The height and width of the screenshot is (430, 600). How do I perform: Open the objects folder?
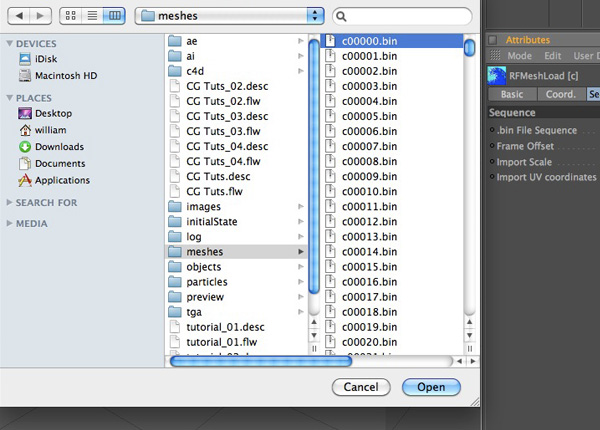coord(236,267)
